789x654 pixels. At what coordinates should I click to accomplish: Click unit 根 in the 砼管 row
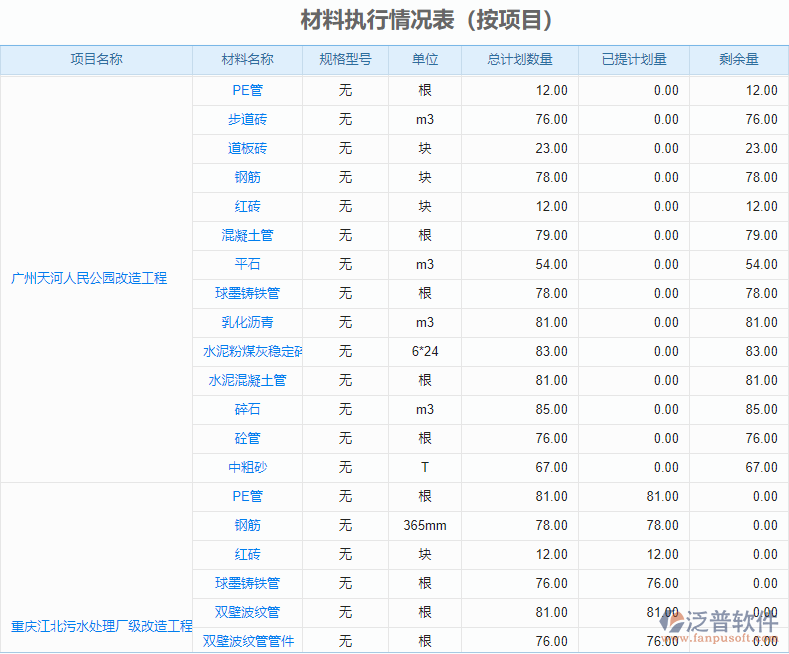[425, 438]
